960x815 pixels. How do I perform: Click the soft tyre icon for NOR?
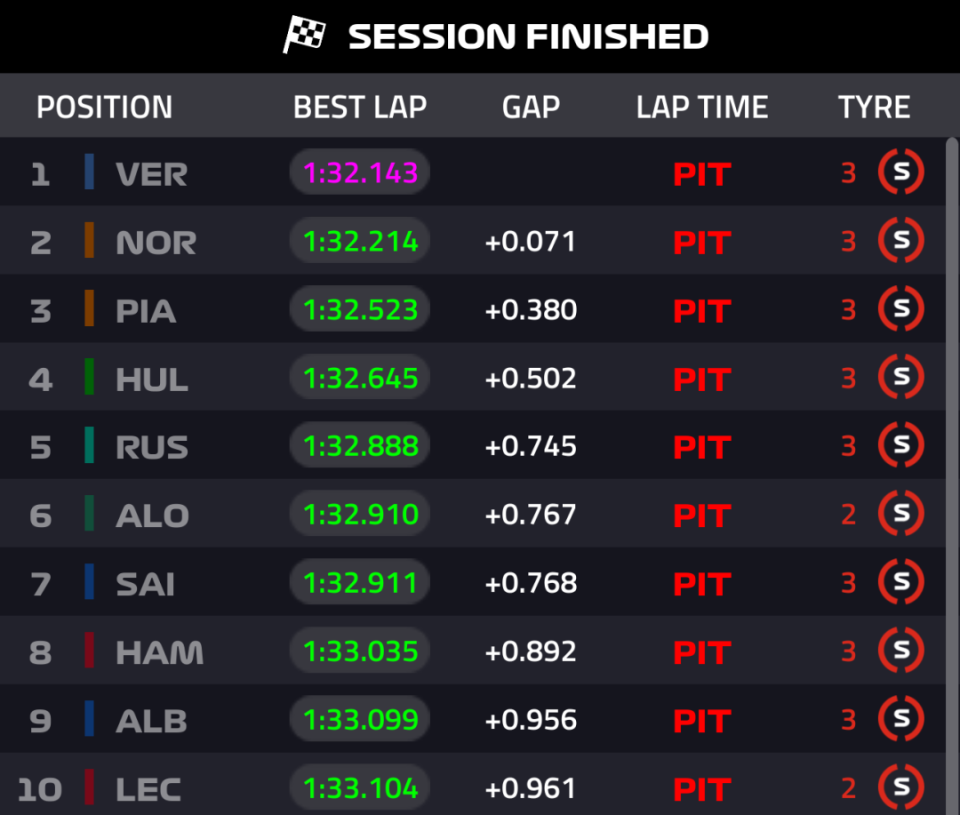(900, 241)
